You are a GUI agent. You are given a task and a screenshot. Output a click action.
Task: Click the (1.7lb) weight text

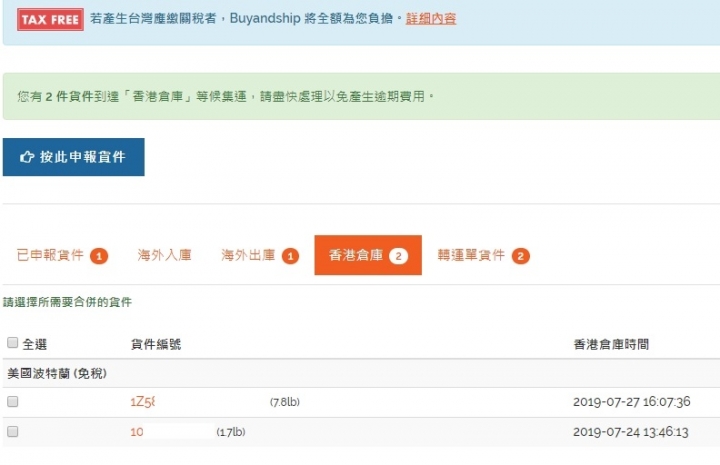pos(231,432)
